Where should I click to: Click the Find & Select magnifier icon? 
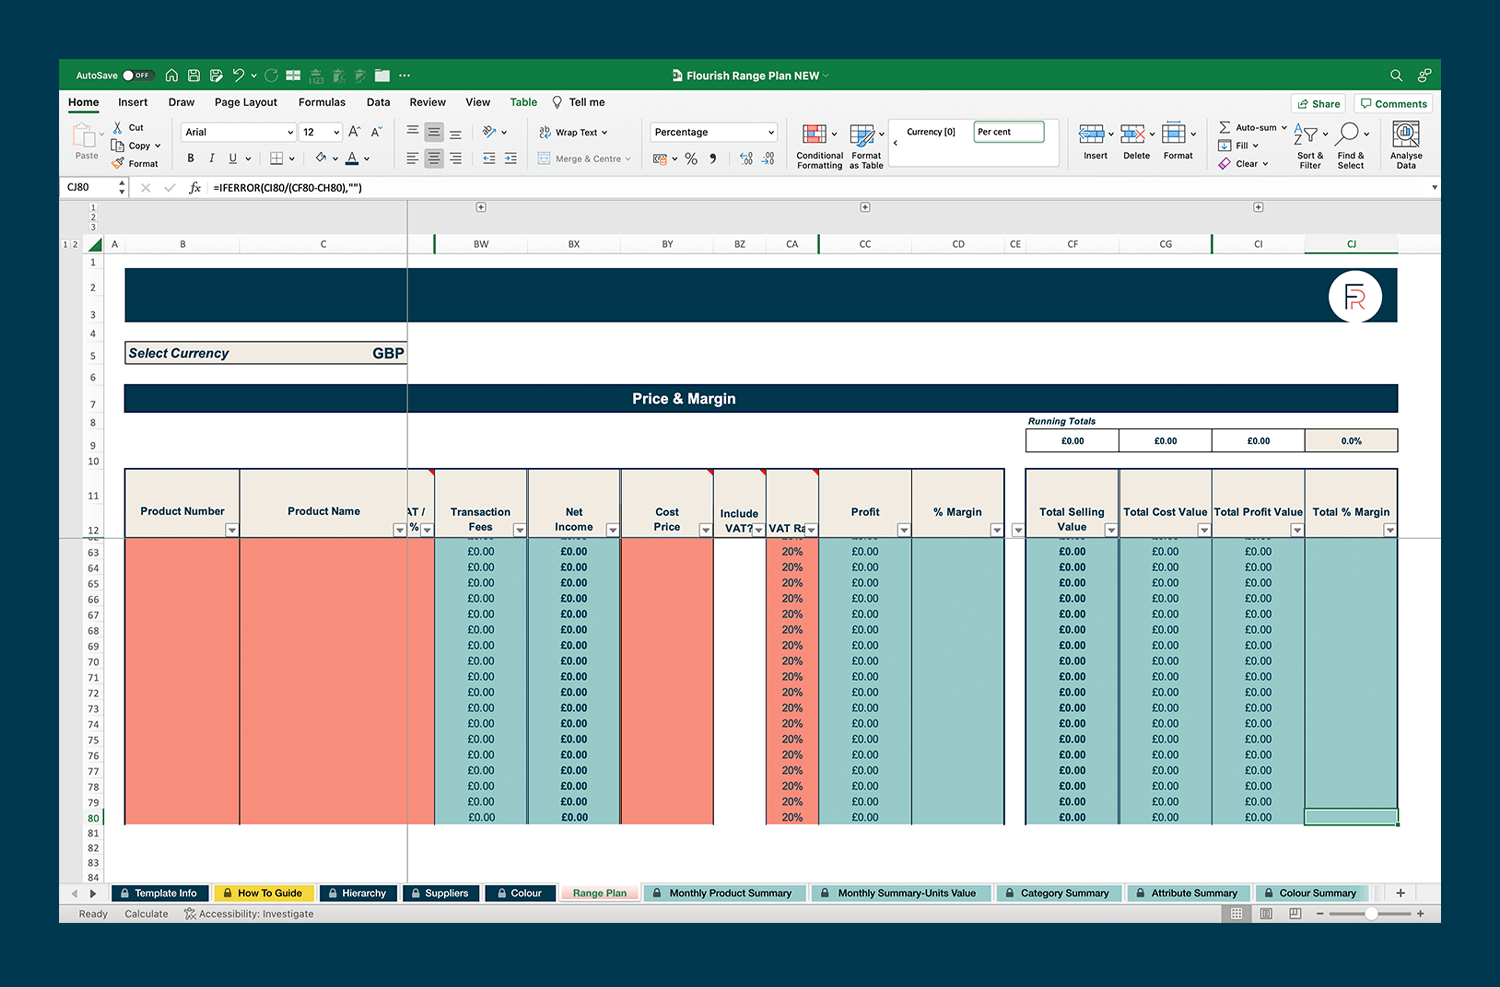click(x=1351, y=133)
